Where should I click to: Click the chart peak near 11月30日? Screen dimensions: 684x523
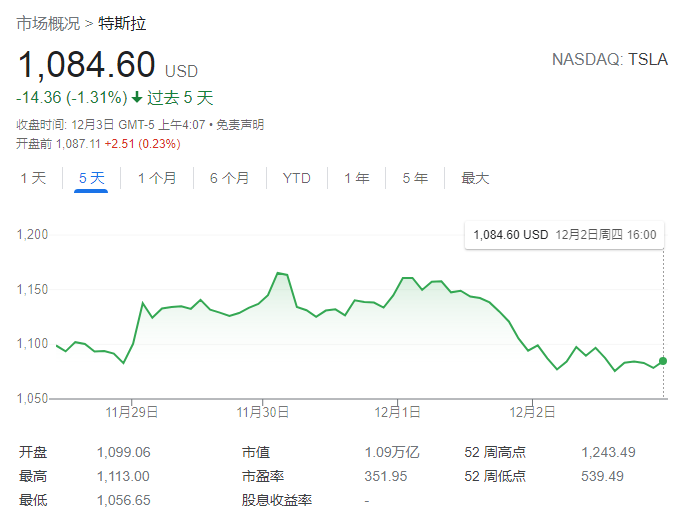[278, 272]
